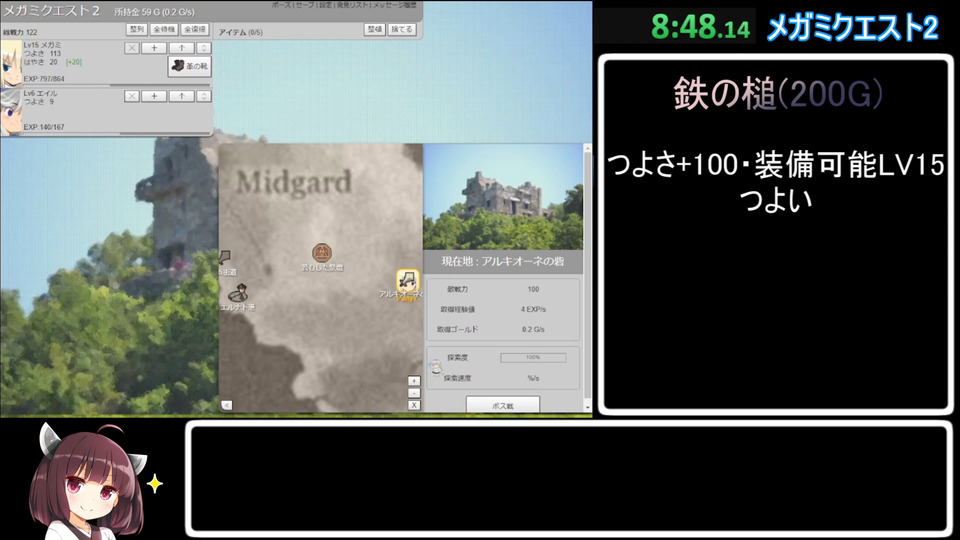Open the セーブ (Save) menu
Image resolution: width=960 pixels, height=540 pixels.
(x=305, y=5)
